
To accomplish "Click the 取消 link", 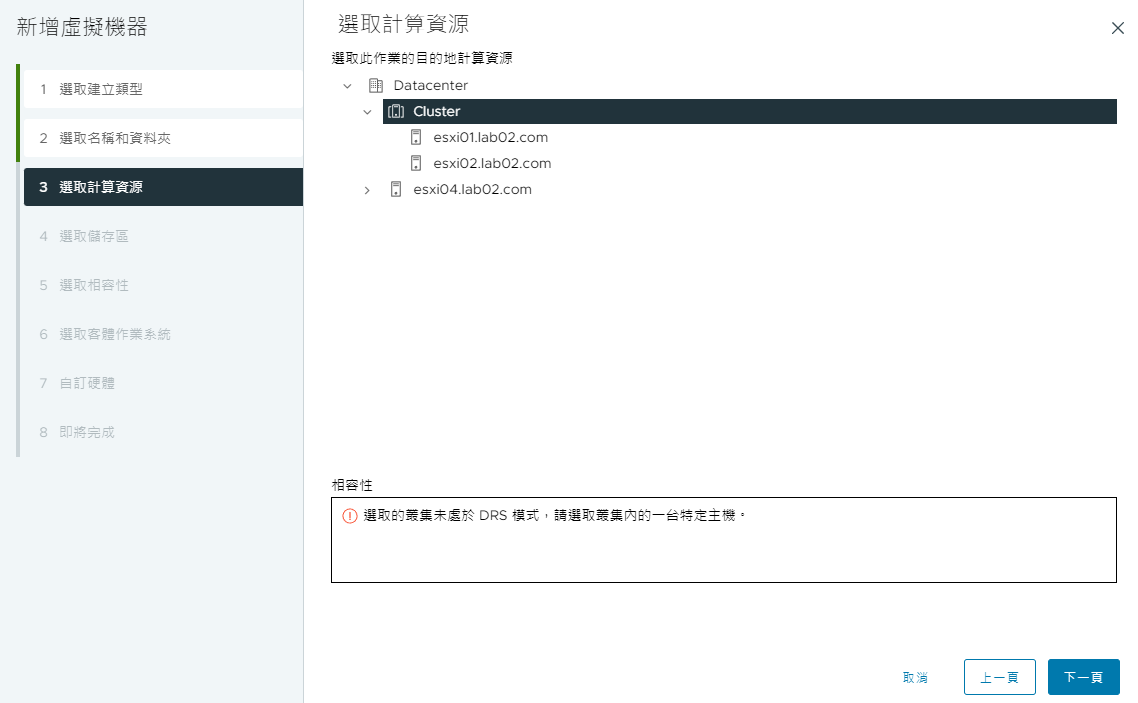I will [x=915, y=677].
